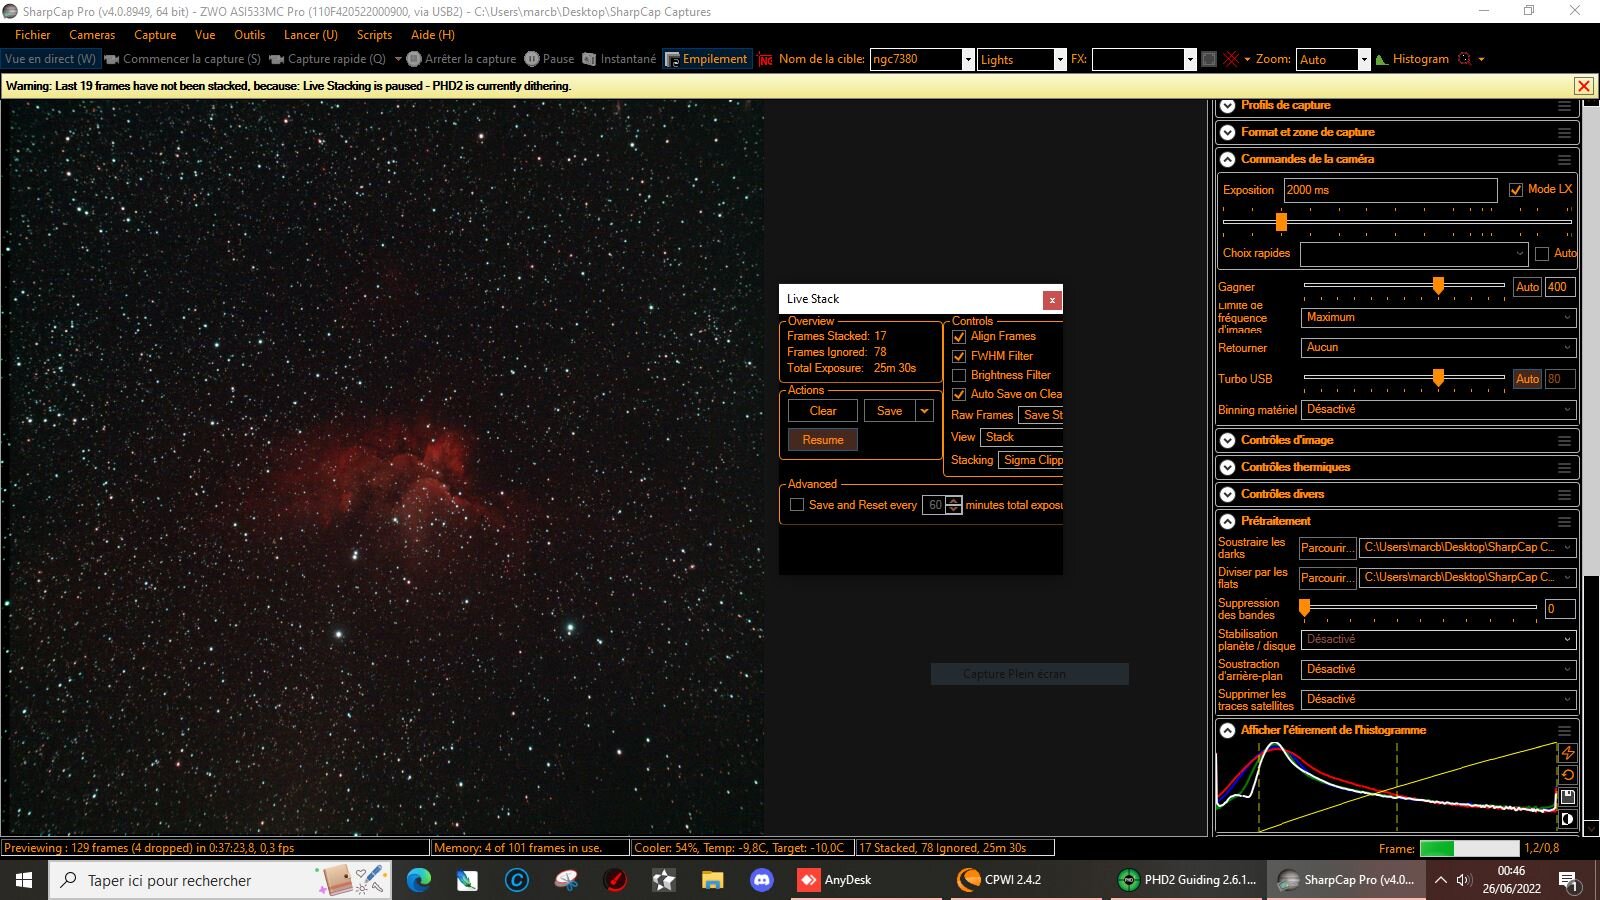This screenshot has height=900, width=1600.
Task: Open the Commandes de la caméra panel menu icon
Action: coord(1564,160)
